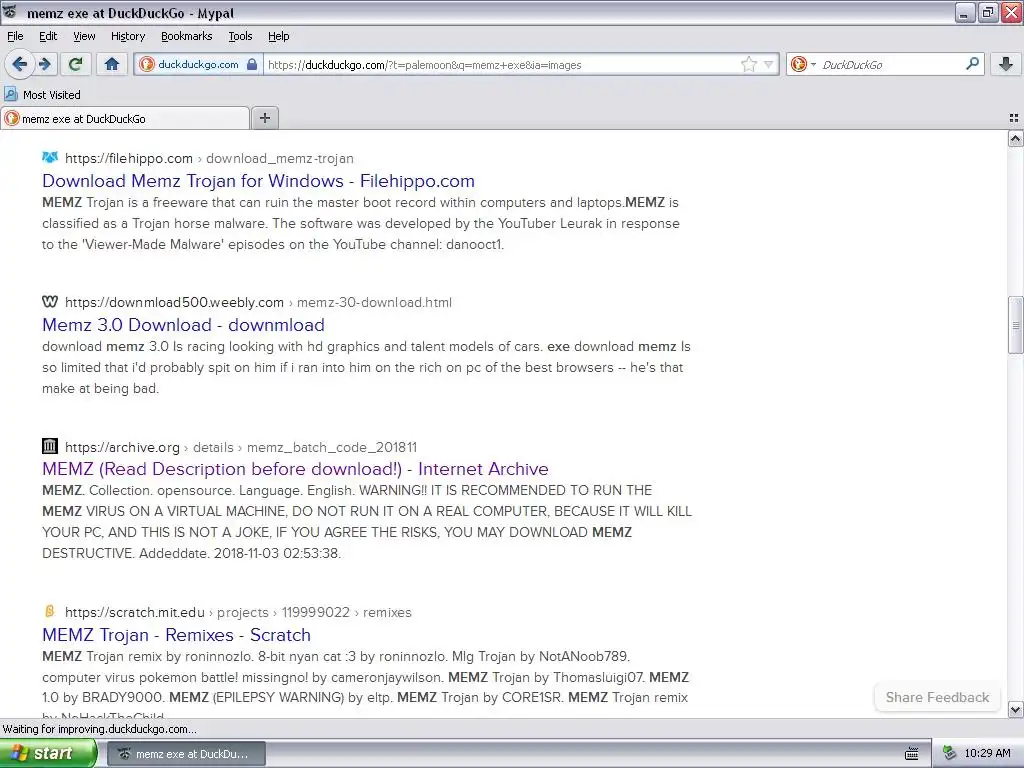Open 'MEMZ (Read Description before download!)' link

pos(295,469)
